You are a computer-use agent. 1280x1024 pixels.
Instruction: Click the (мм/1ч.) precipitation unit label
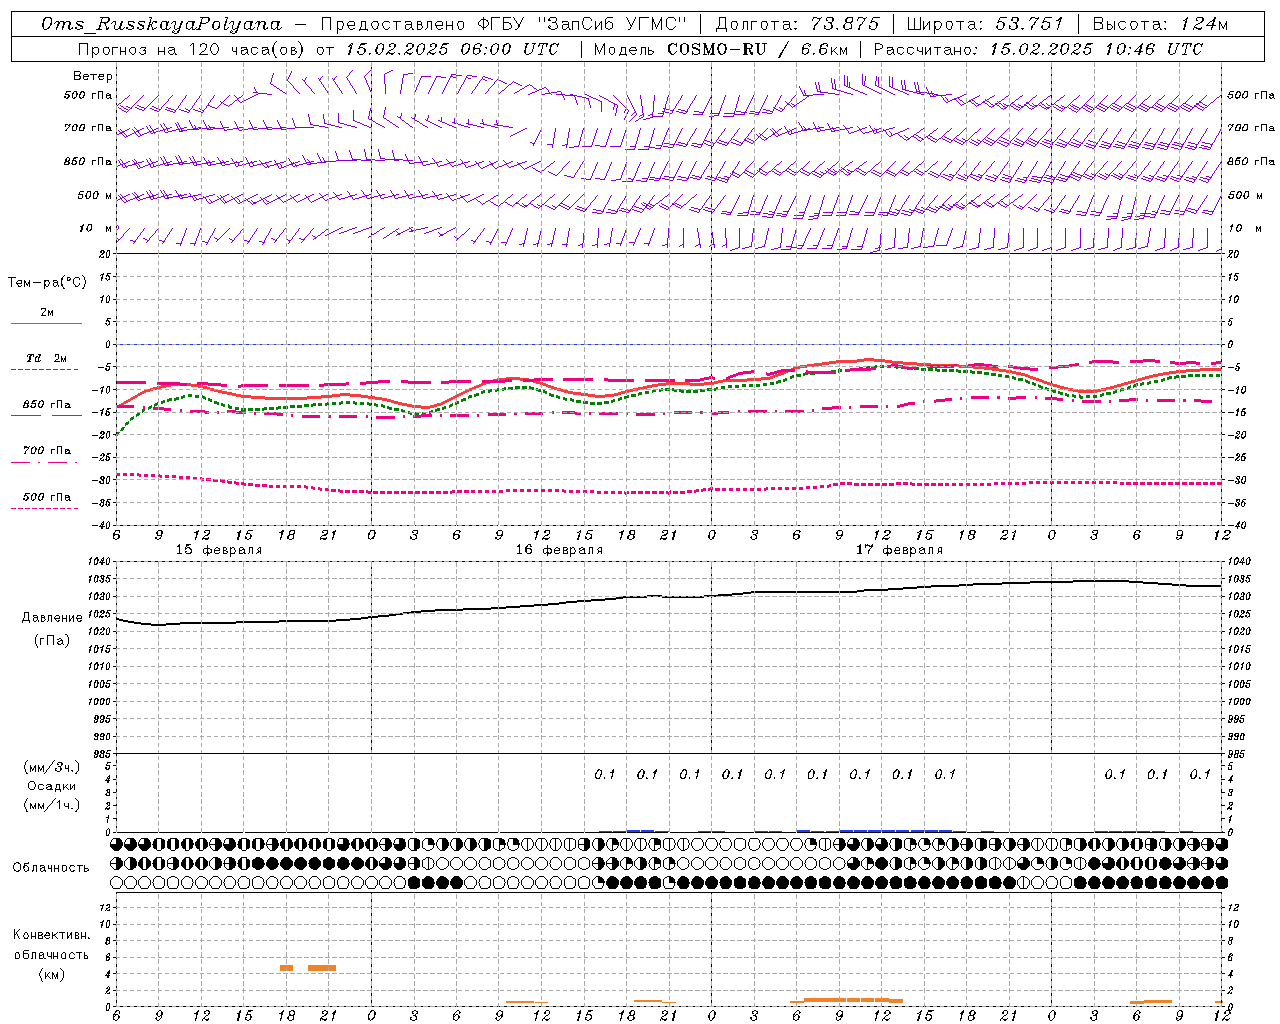pyautogui.click(x=52, y=805)
